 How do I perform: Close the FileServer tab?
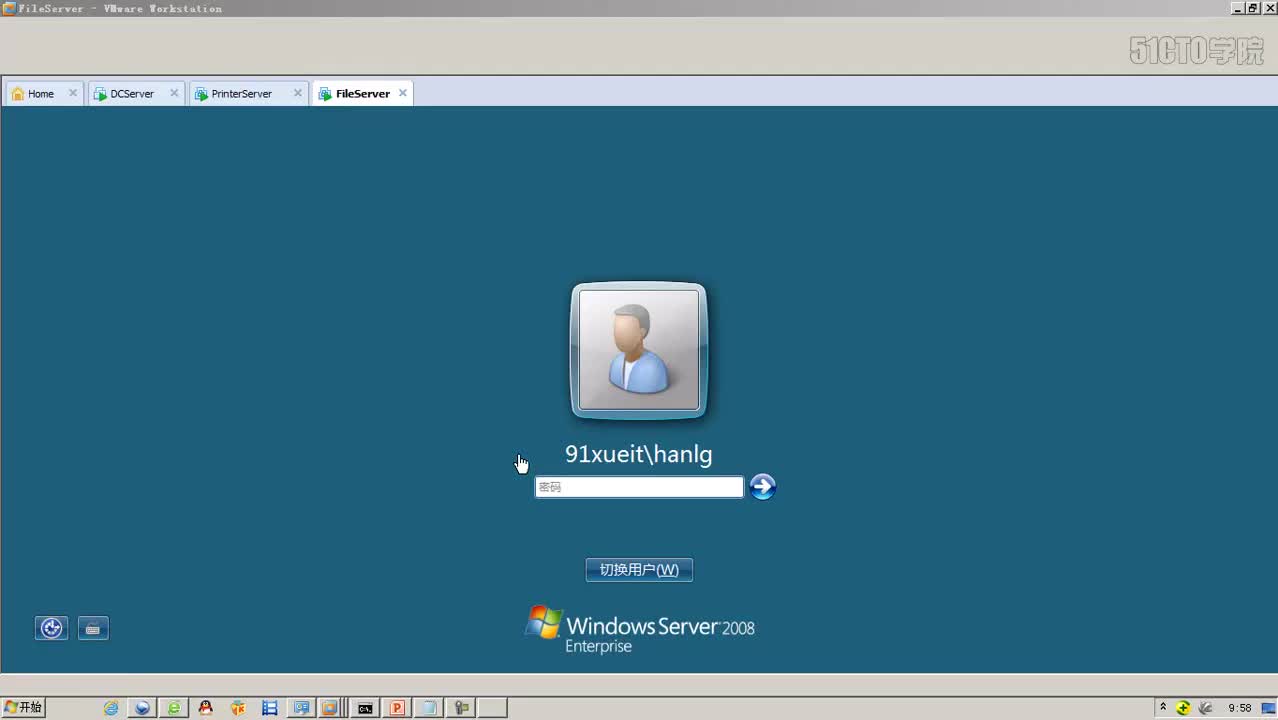coord(403,93)
